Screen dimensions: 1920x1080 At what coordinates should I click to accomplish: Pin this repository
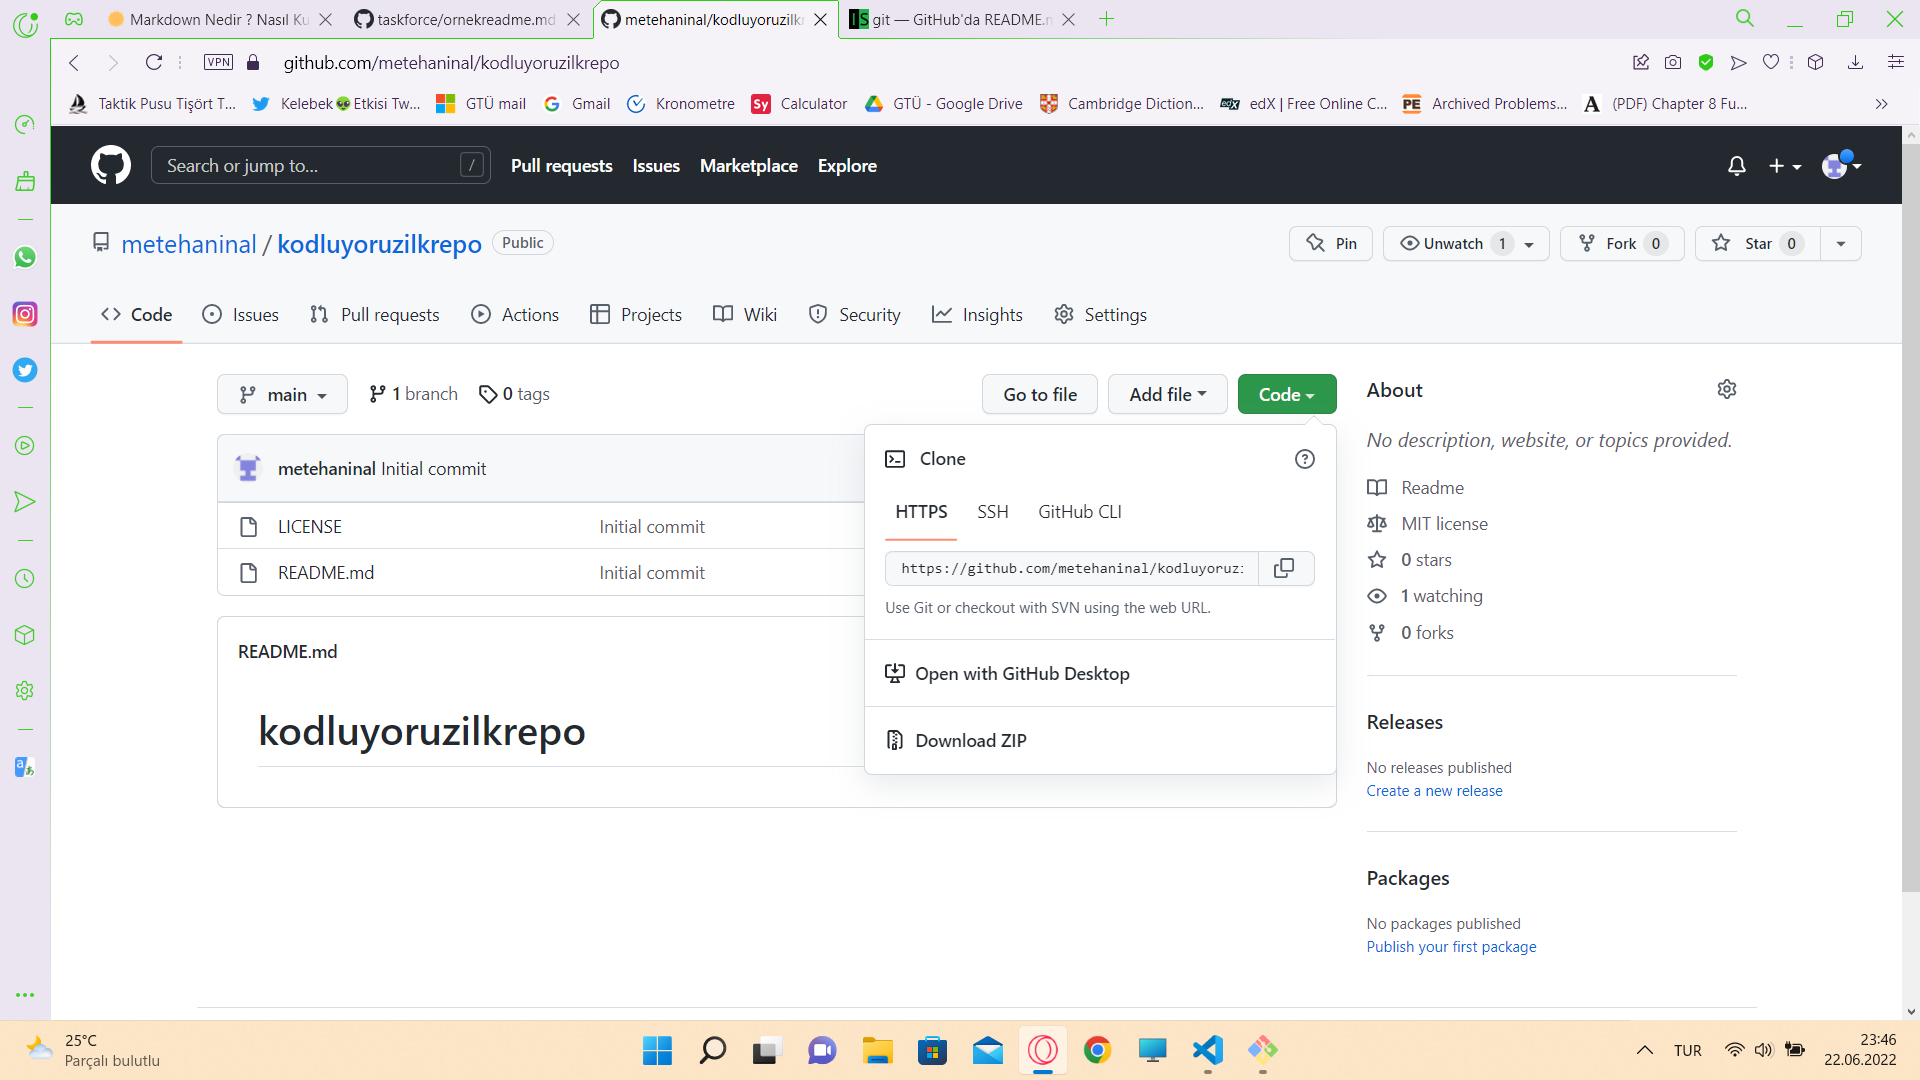tap(1330, 243)
